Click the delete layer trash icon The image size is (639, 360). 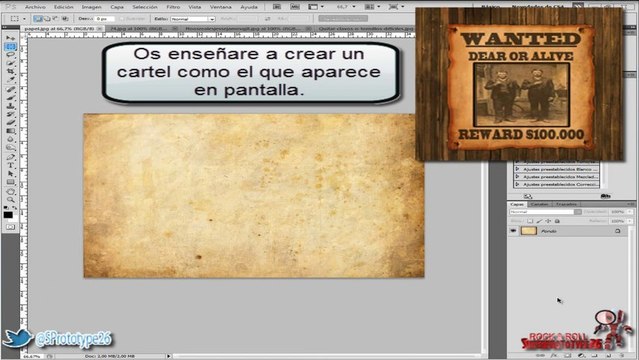(x=622, y=356)
